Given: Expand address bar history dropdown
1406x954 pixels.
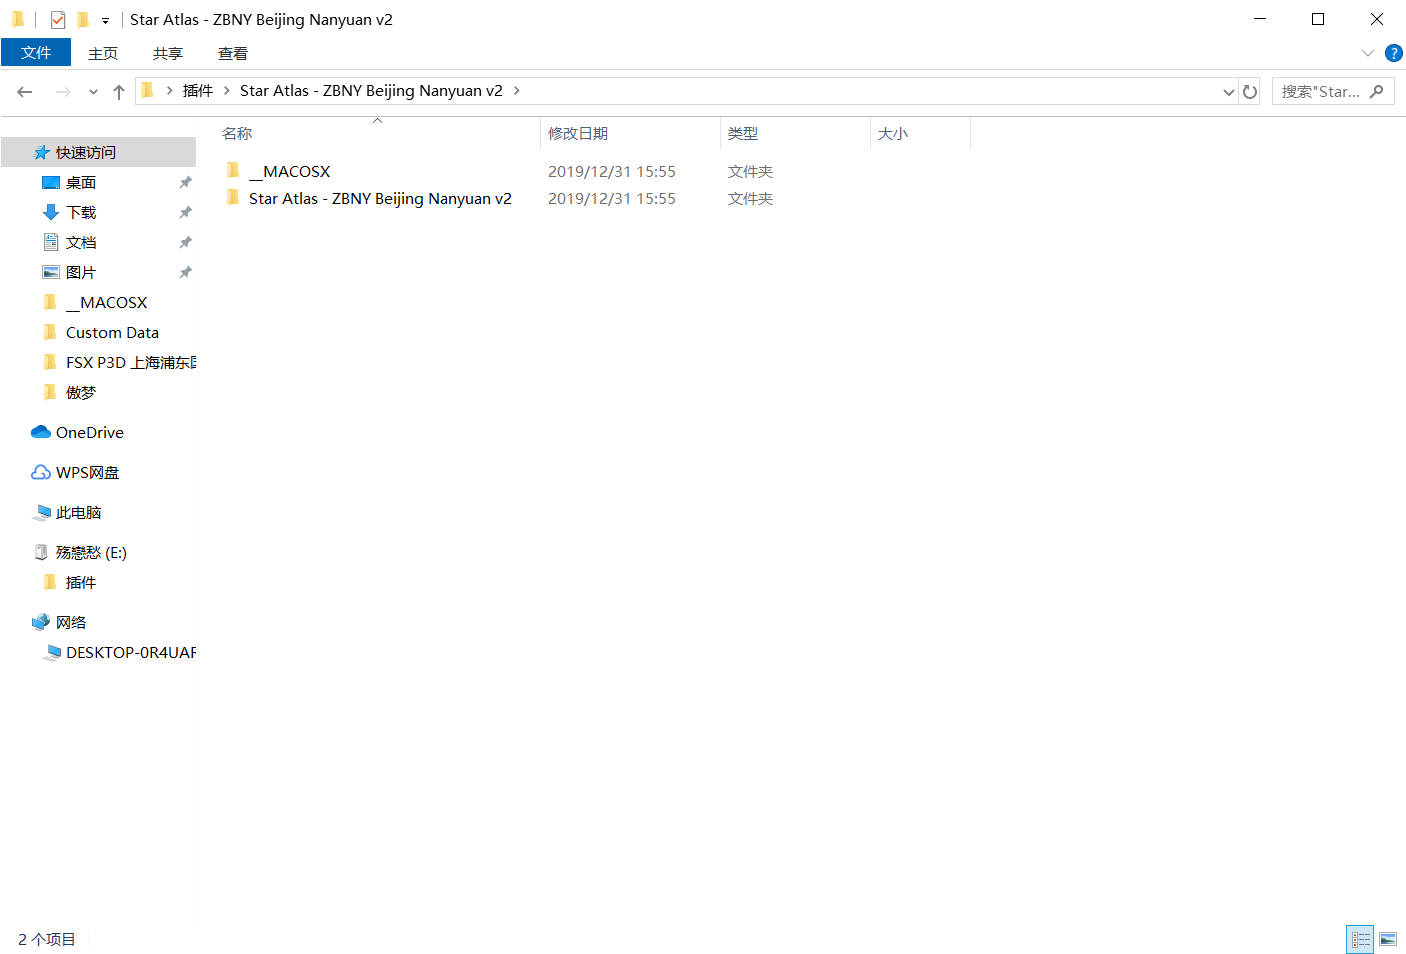Looking at the screenshot, I should pos(1229,91).
